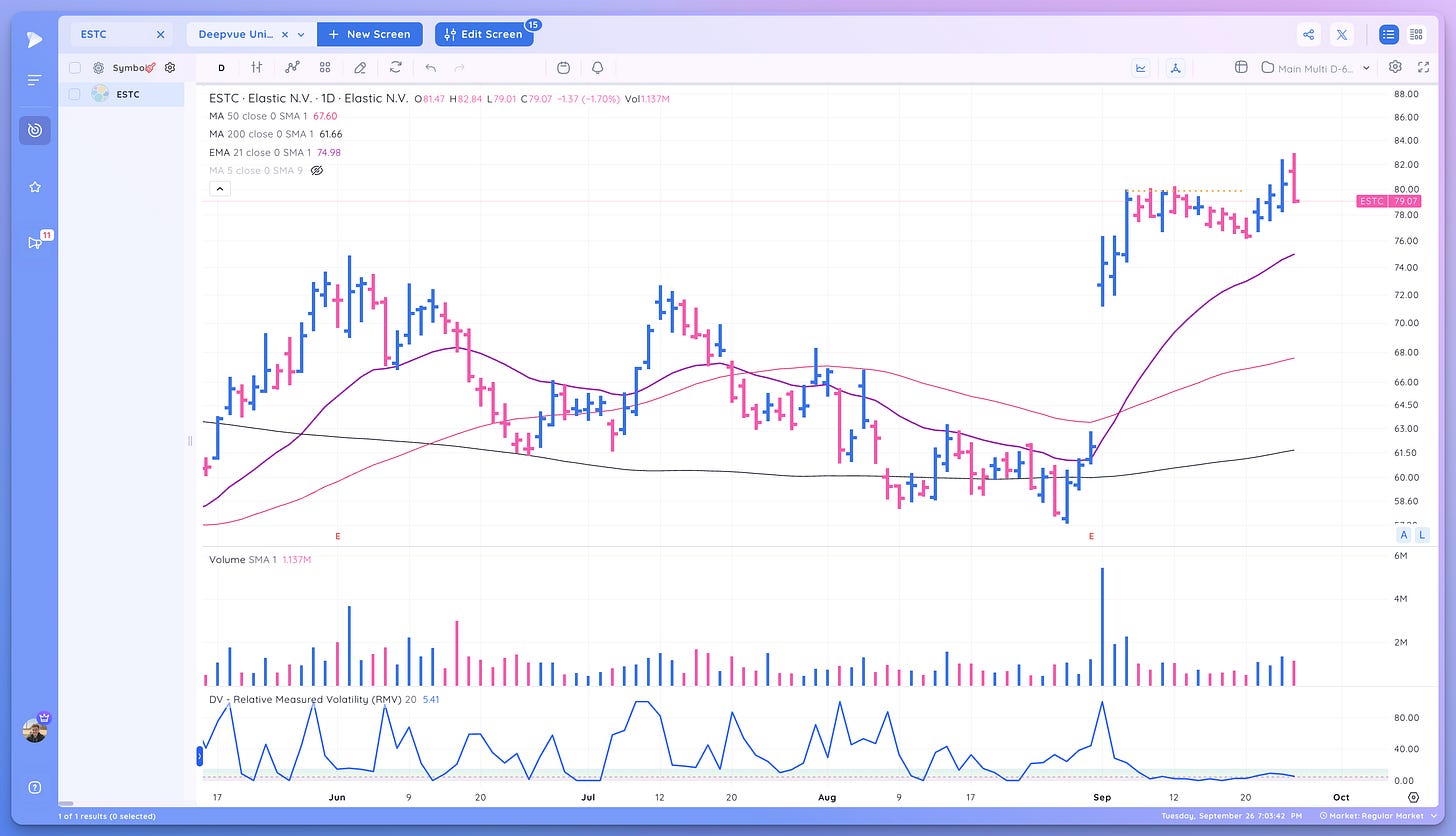The height and width of the screenshot is (836, 1456).
Task: Show the hidden MA 5 indicator eye icon
Action: (x=317, y=171)
